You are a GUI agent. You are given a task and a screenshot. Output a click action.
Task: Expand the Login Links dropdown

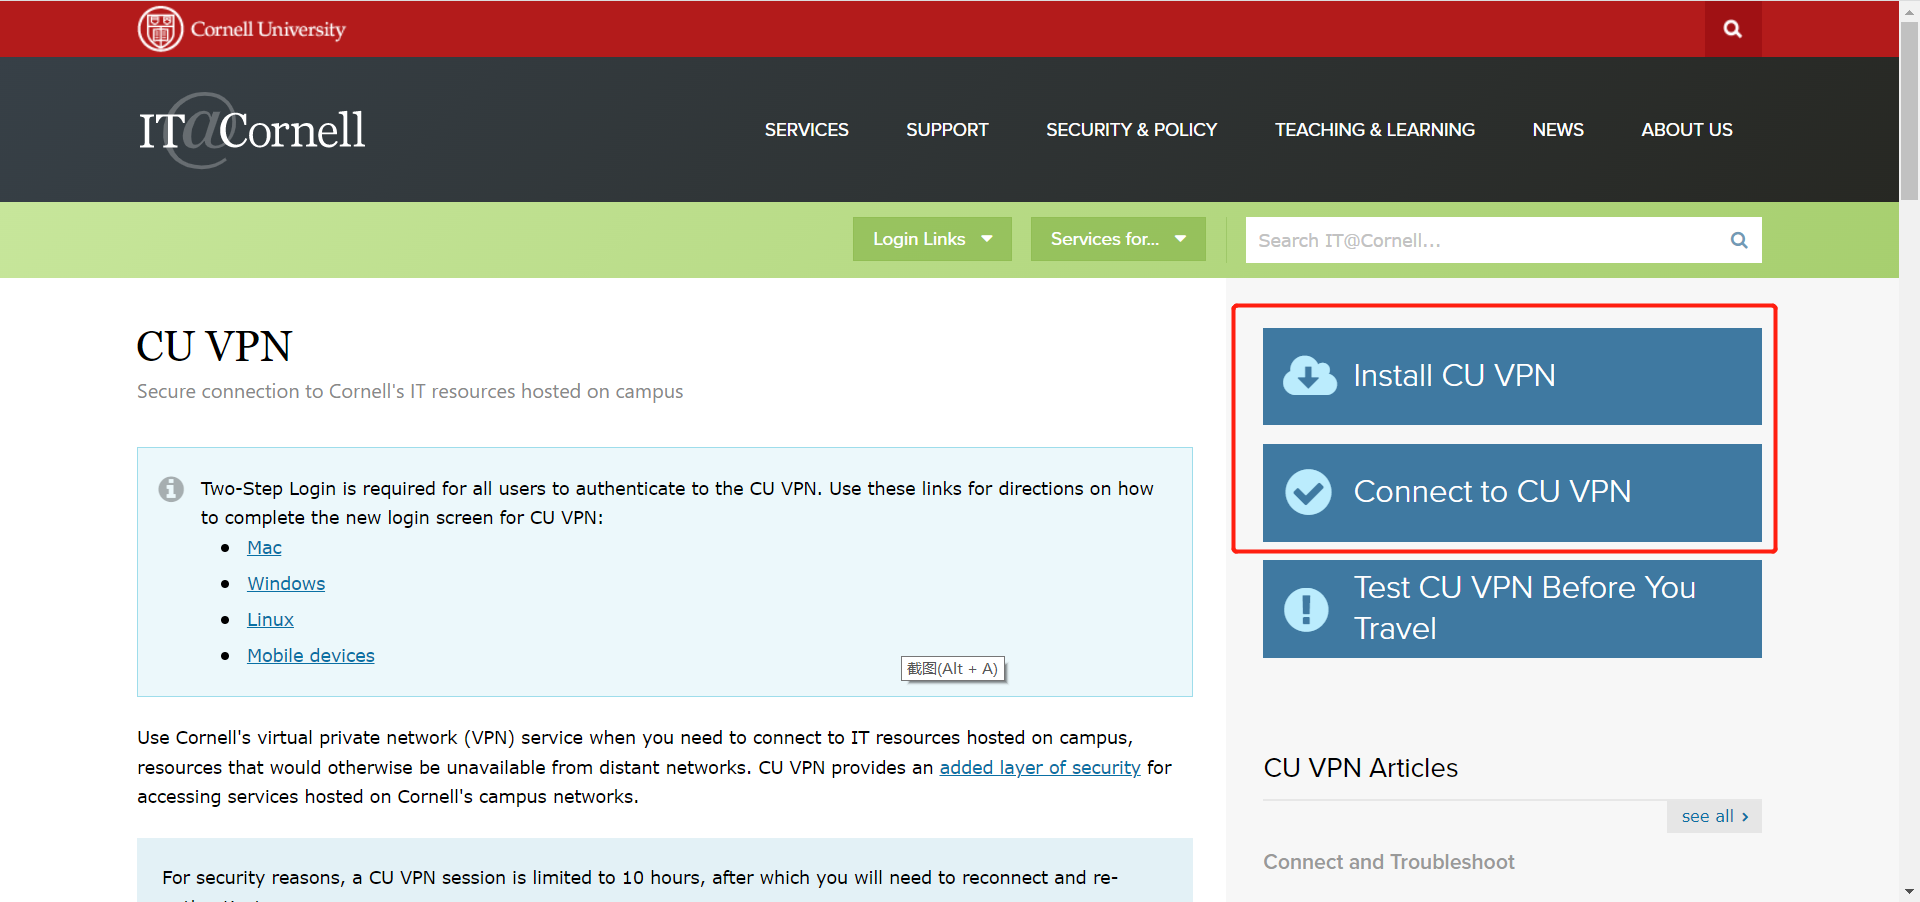click(x=932, y=239)
